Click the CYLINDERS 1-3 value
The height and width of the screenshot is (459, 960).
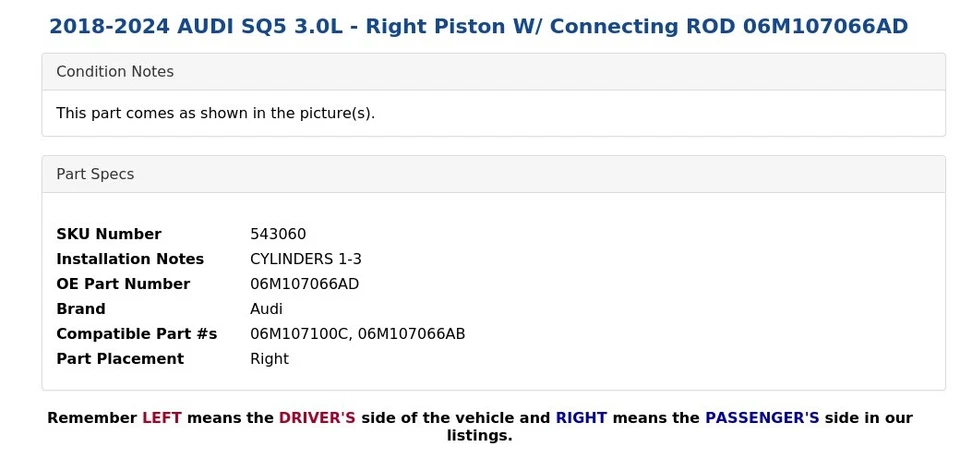pyautogui.click(x=305, y=259)
